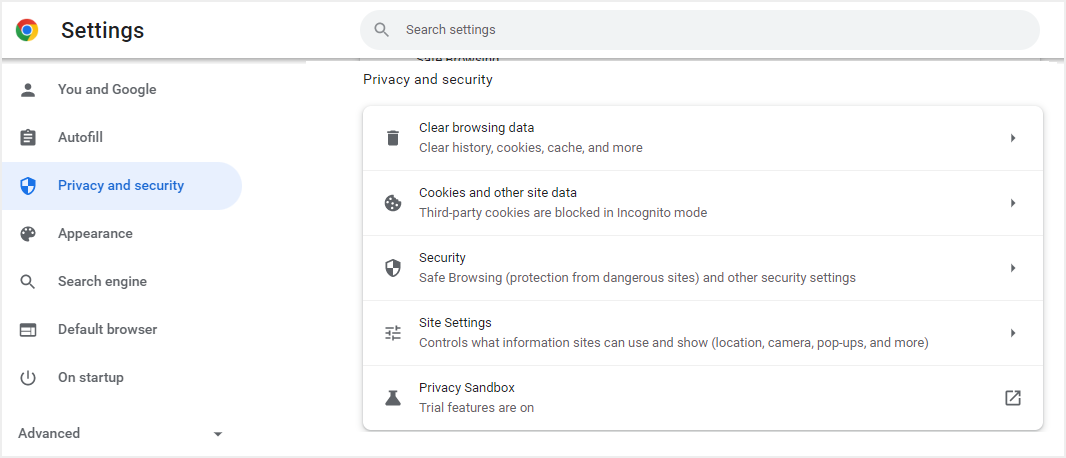Select Privacy and security in sidebar
Image resolution: width=1066 pixels, height=458 pixels.
point(121,186)
